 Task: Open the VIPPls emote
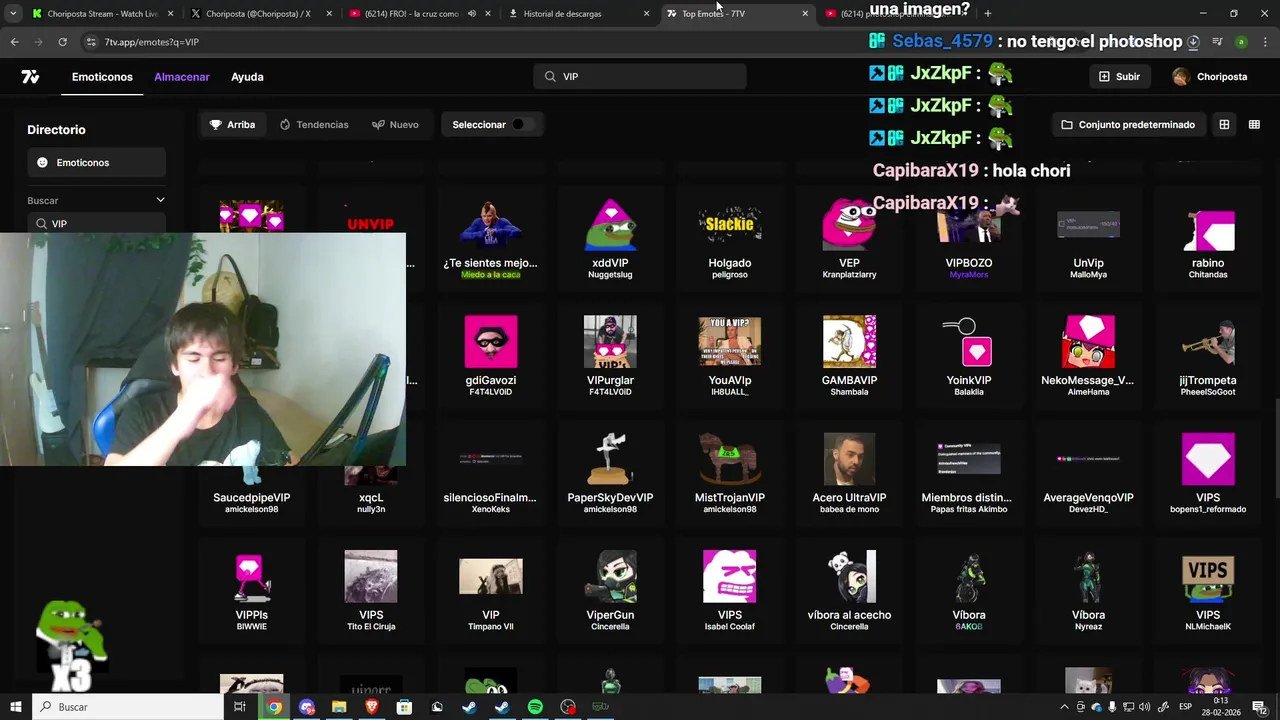[251, 591]
